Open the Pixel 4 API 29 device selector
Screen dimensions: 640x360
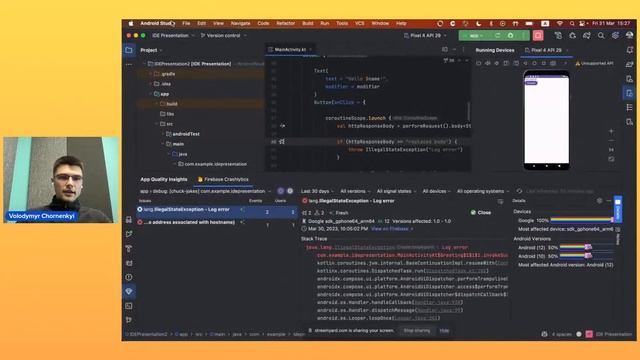[x=425, y=36]
